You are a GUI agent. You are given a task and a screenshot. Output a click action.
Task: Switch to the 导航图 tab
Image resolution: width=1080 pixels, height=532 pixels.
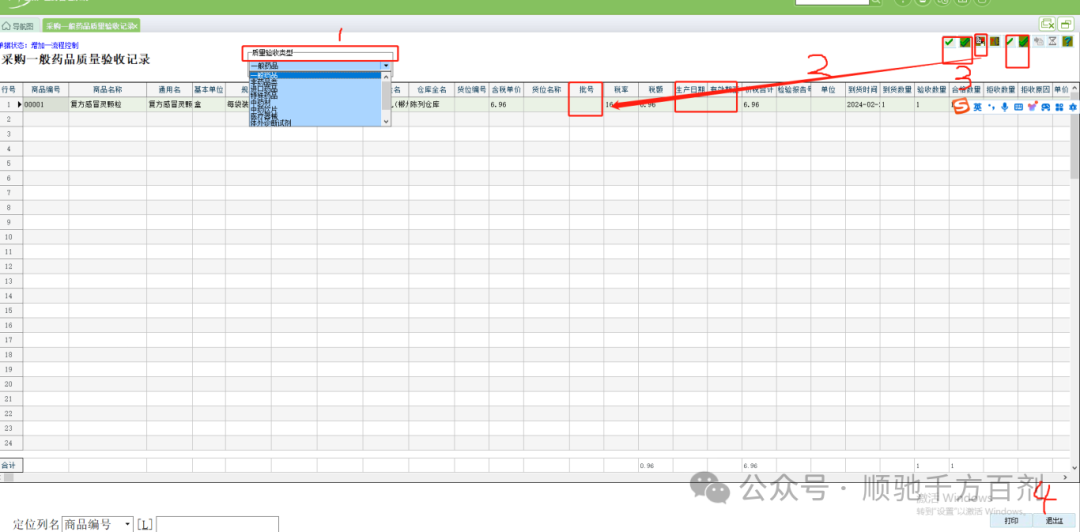(x=18, y=25)
